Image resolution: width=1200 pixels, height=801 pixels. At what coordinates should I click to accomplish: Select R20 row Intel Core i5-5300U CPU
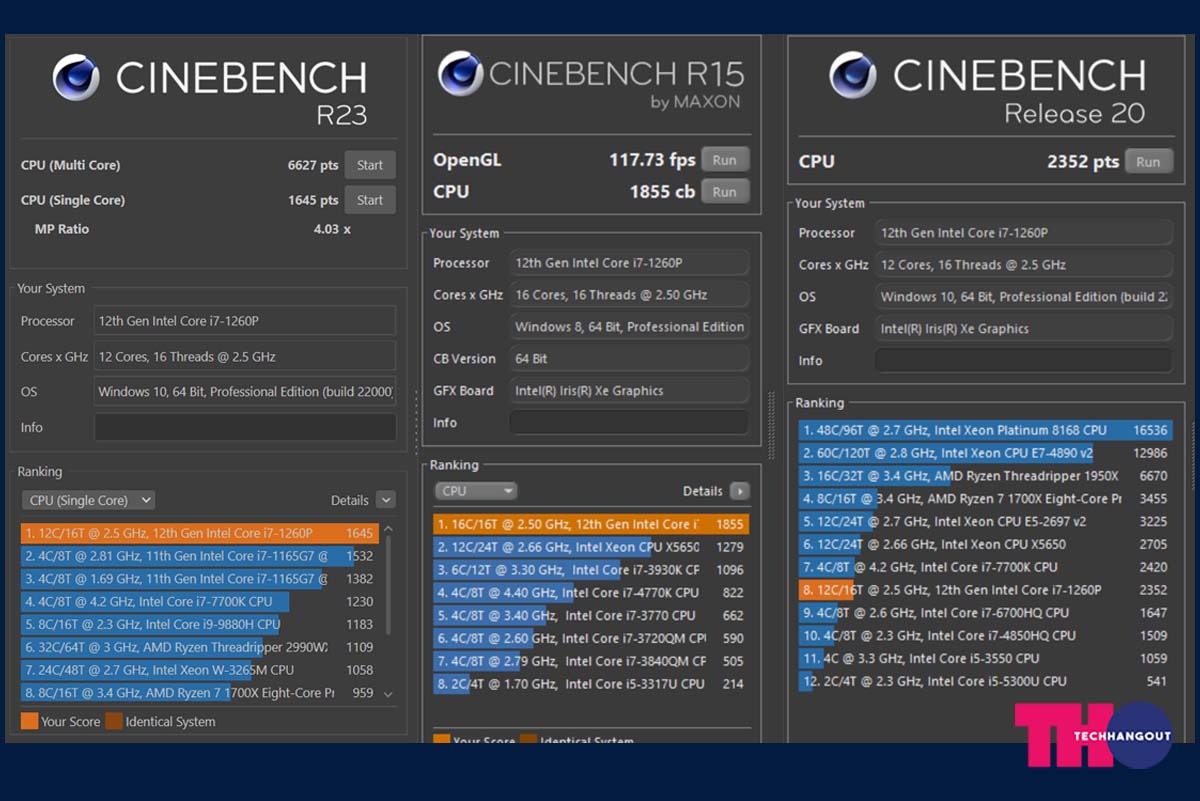[986, 681]
